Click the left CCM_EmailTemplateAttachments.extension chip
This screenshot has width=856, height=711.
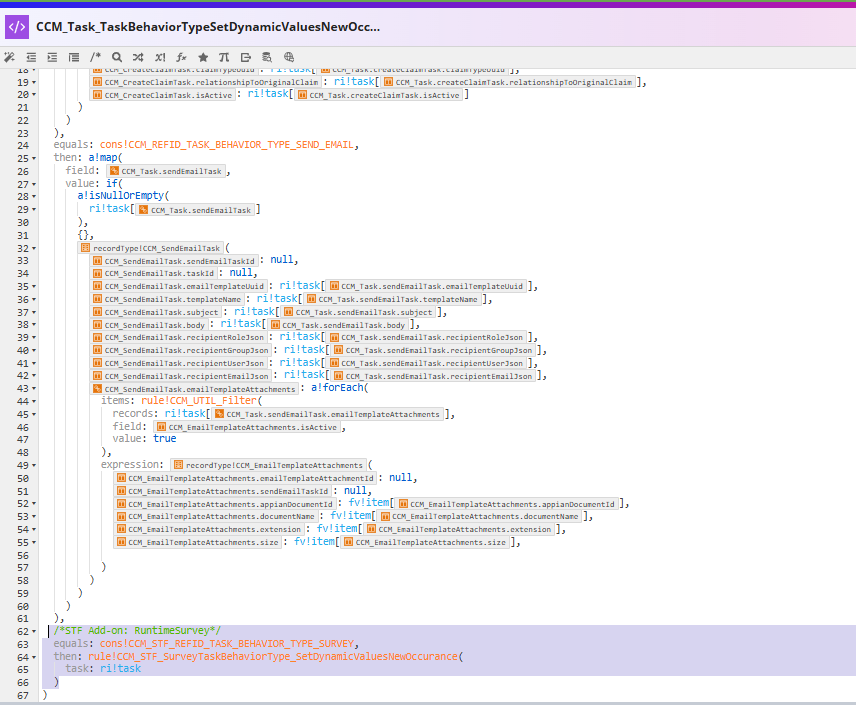pyautogui.click(x=209, y=529)
